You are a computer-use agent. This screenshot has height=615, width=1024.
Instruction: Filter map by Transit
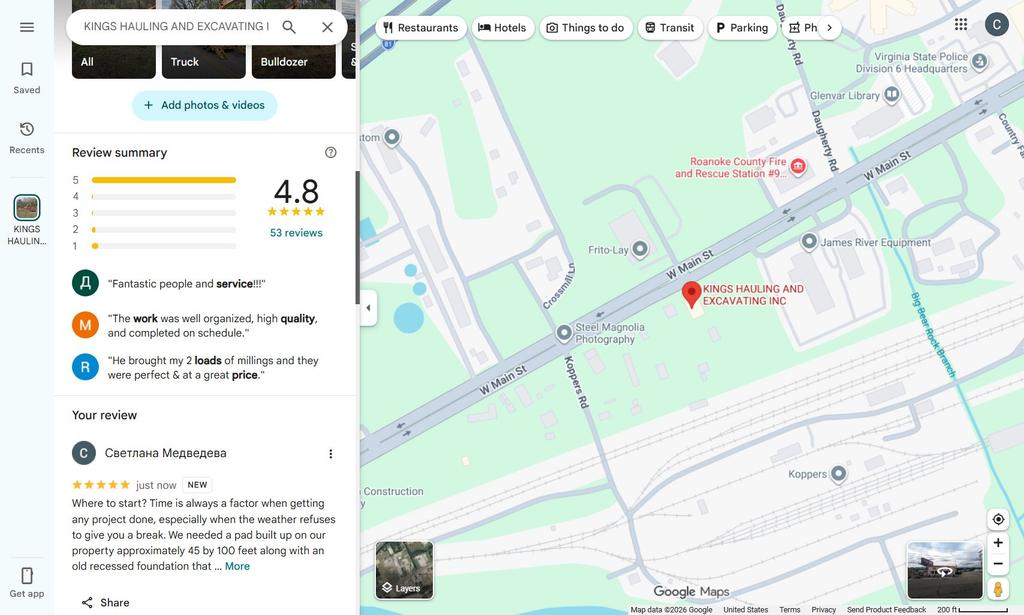[669, 27]
